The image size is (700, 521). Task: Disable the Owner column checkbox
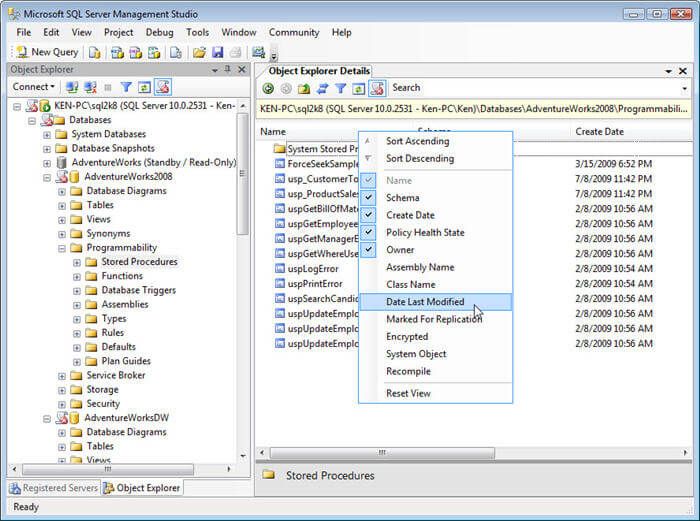coord(369,250)
